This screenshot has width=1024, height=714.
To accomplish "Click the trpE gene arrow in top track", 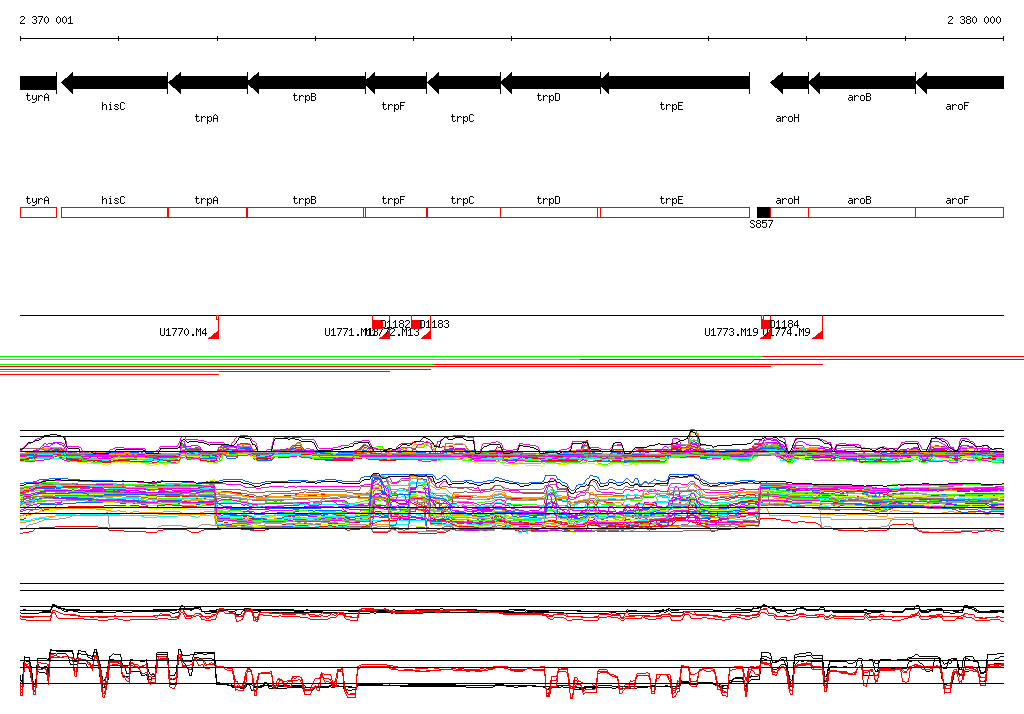I will pos(675,83).
